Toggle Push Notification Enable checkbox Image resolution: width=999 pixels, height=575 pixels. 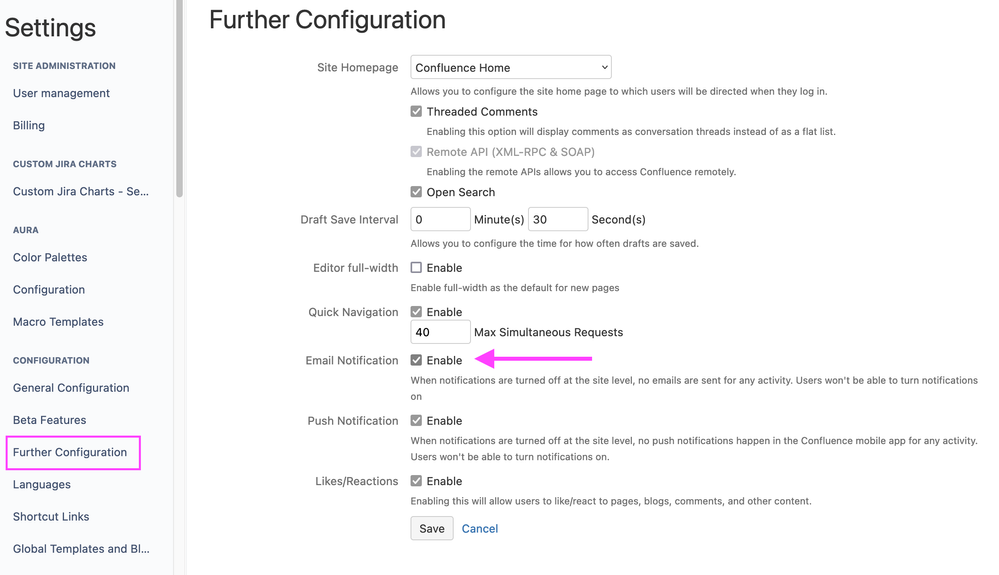(x=416, y=421)
